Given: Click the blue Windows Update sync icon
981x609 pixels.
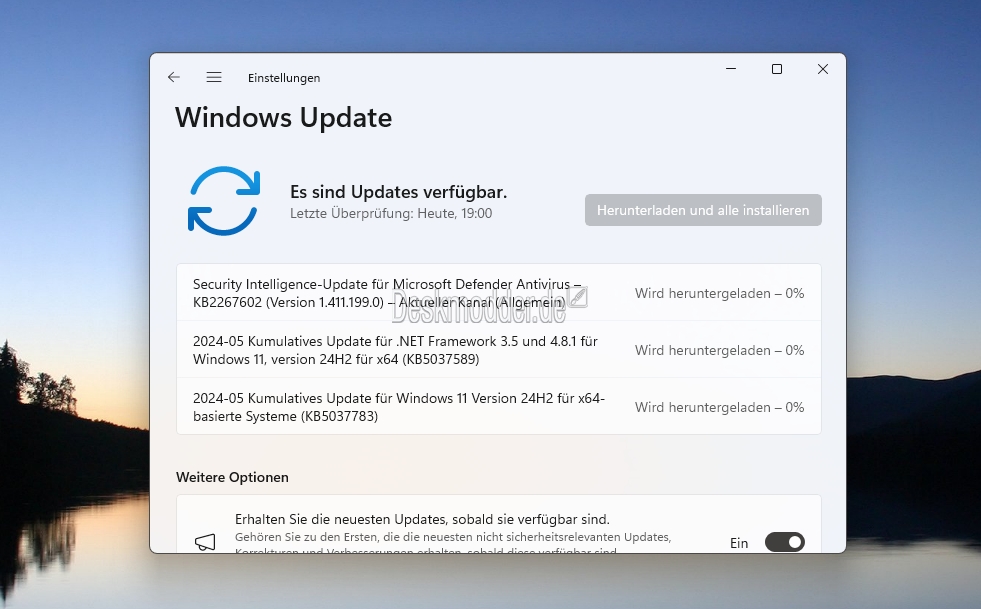Looking at the screenshot, I should (224, 201).
